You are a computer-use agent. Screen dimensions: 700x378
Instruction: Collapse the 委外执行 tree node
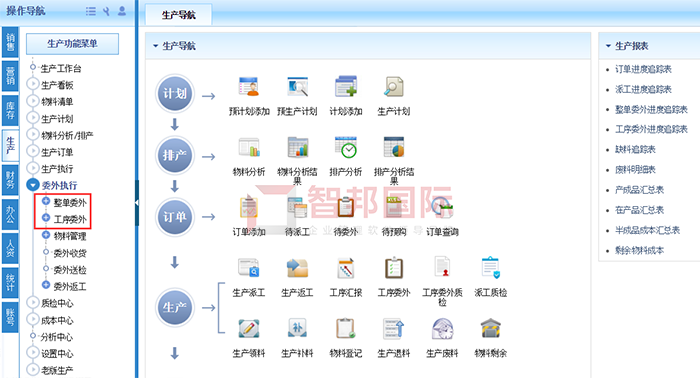point(33,185)
